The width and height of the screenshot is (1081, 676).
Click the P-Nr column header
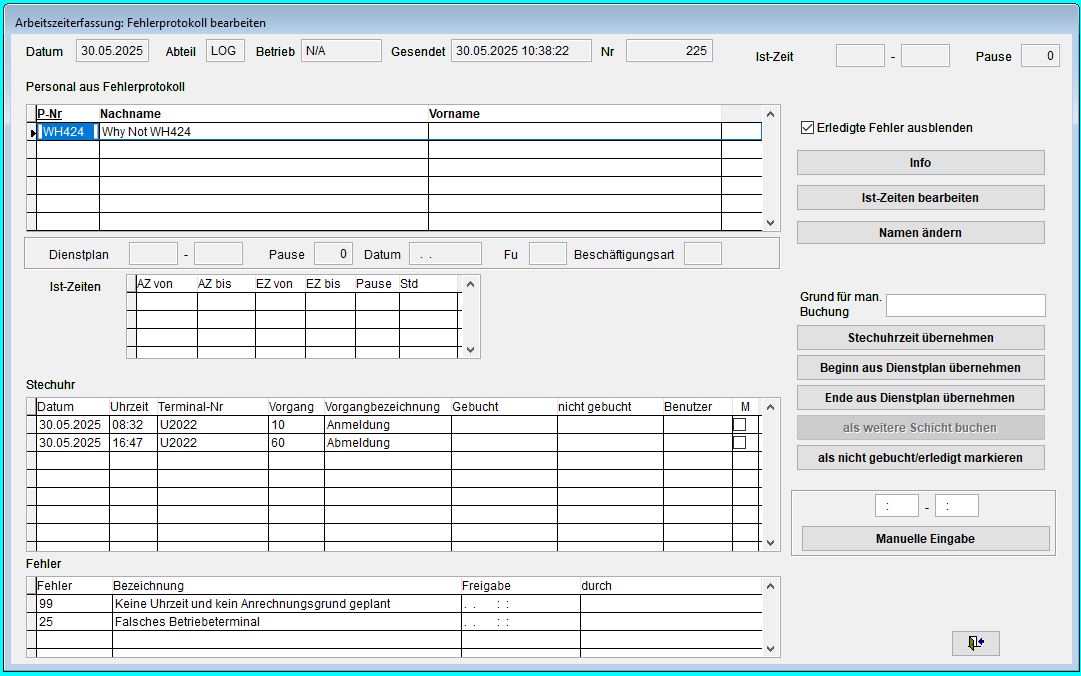pos(68,114)
